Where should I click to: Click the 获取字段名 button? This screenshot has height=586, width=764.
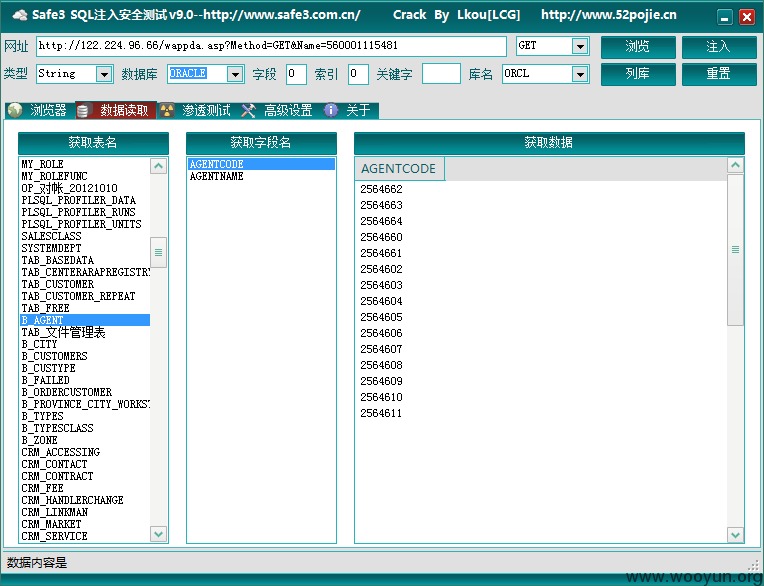pyautogui.click(x=261, y=143)
